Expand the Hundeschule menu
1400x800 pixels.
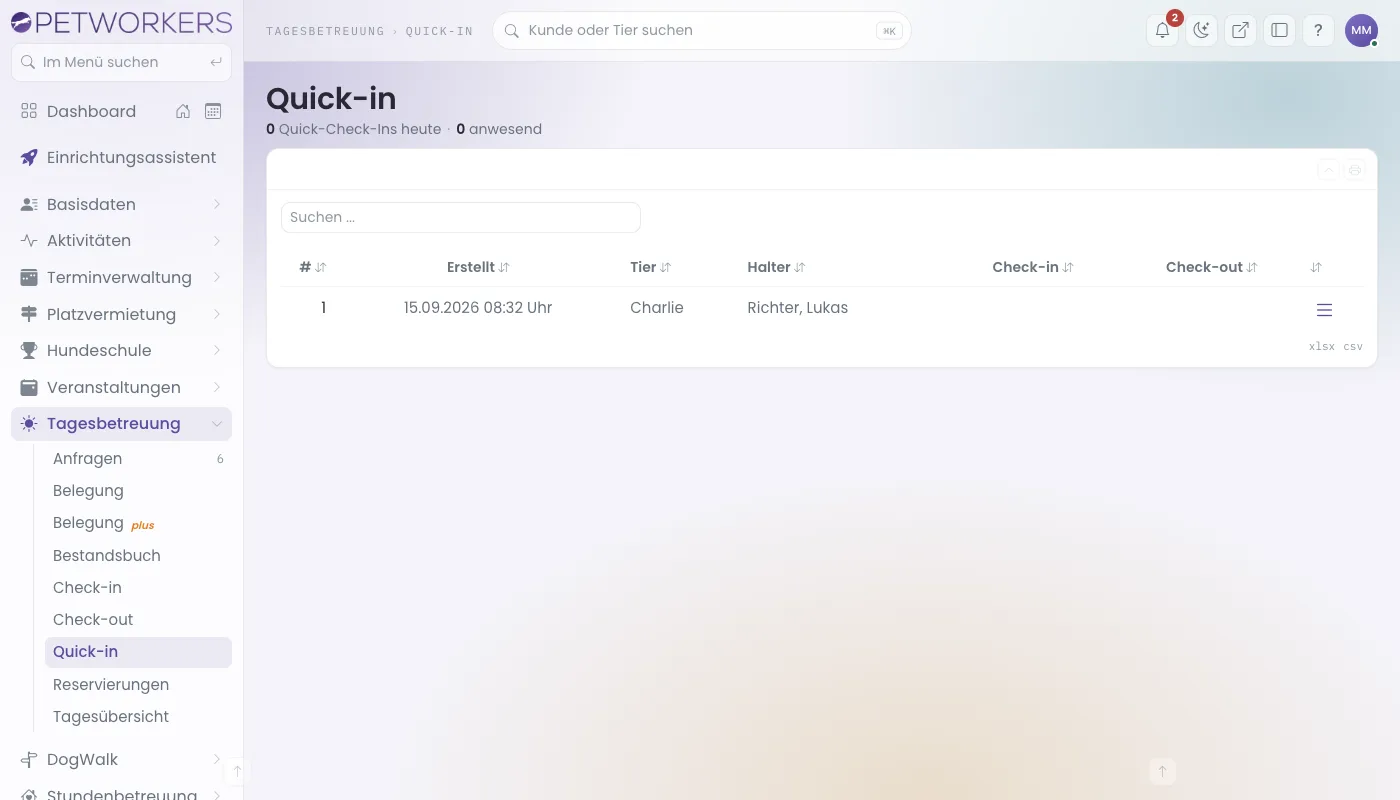[121, 350]
